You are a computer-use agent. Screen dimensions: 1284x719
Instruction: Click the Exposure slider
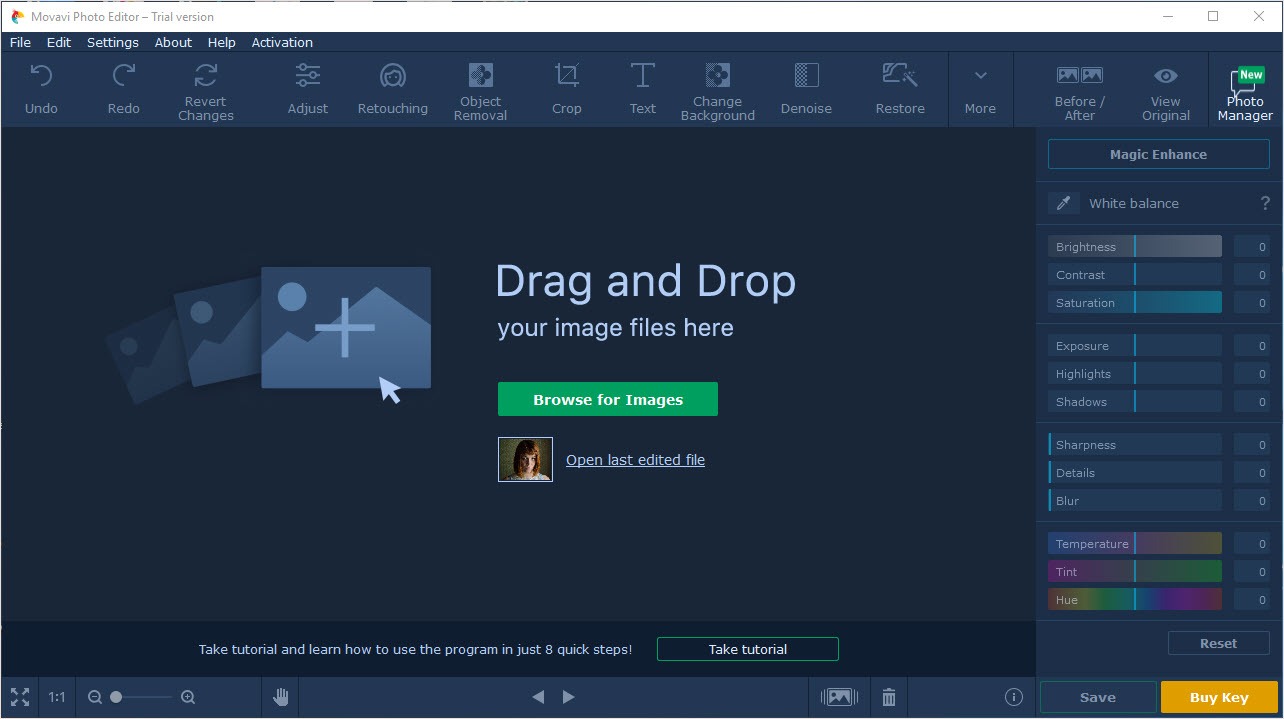click(1135, 345)
